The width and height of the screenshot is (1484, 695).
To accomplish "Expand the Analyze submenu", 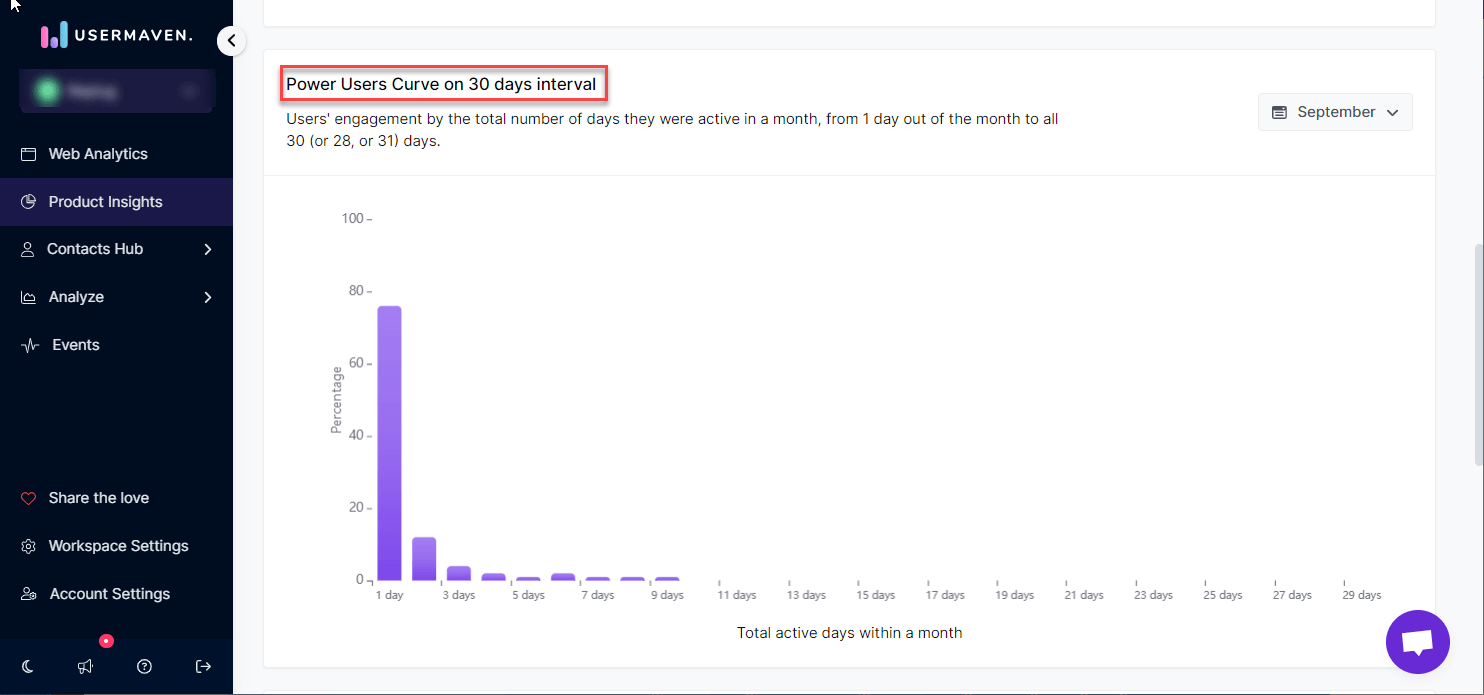I will pos(208,297).
